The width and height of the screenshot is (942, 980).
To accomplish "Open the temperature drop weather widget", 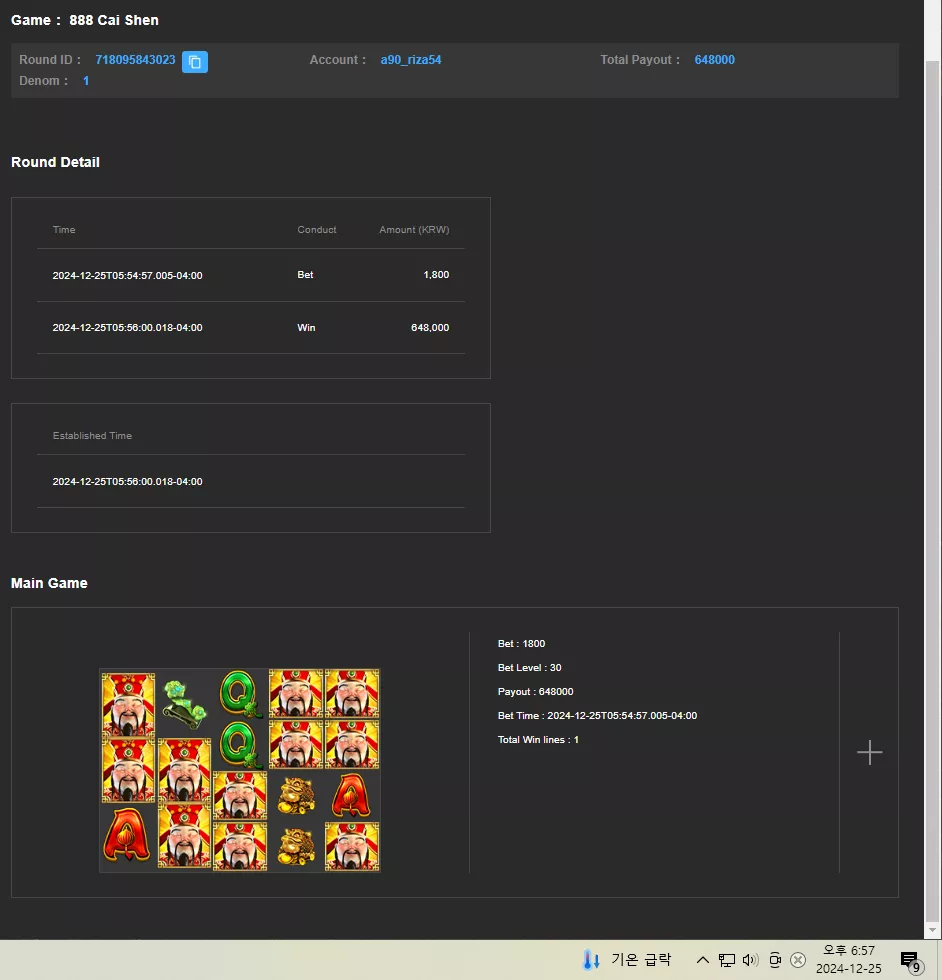I will [627, 959].
